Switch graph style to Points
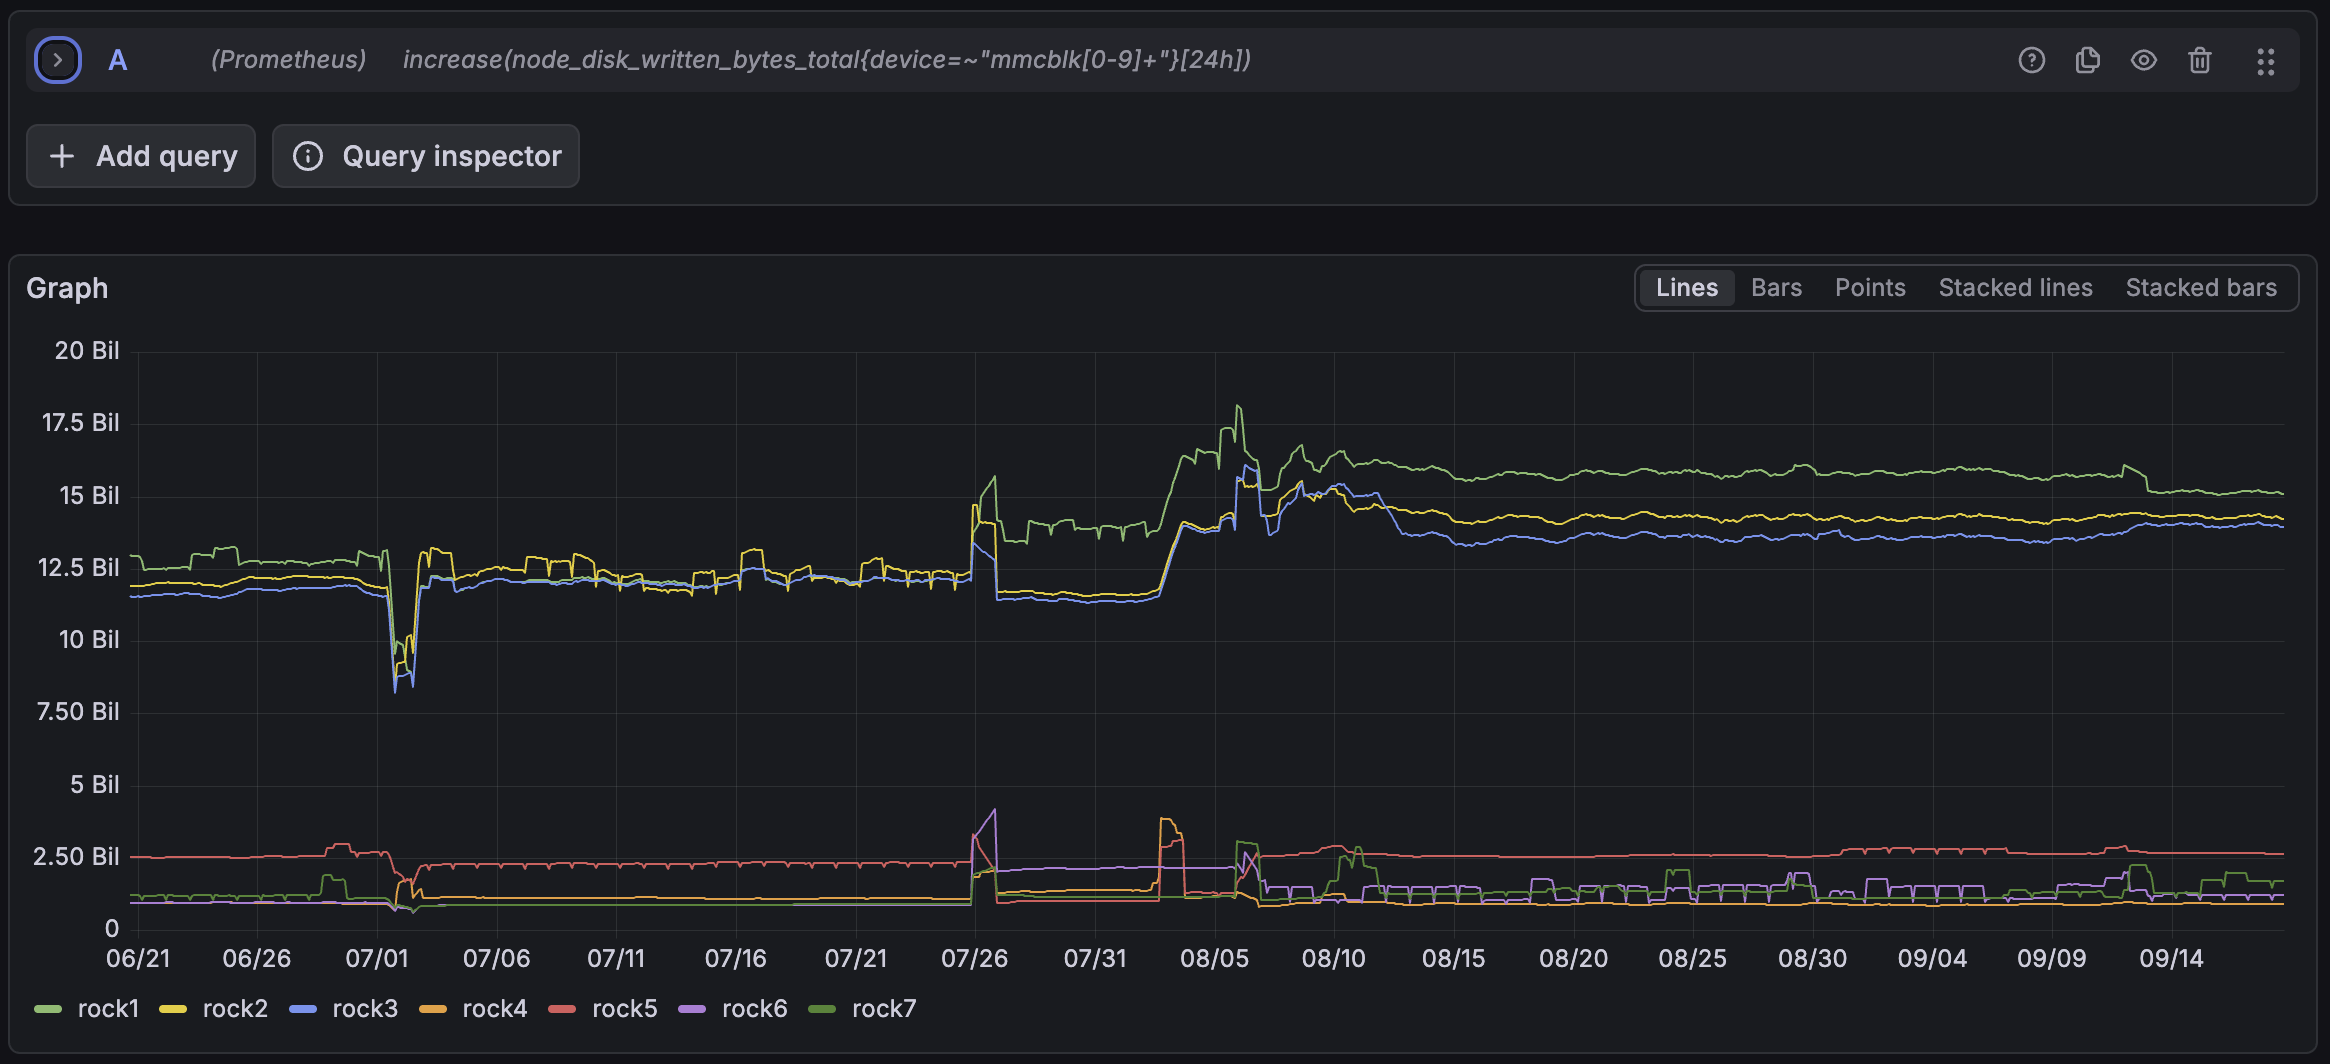This screenshot has width=2330, height=1064. click(1870, 288)
